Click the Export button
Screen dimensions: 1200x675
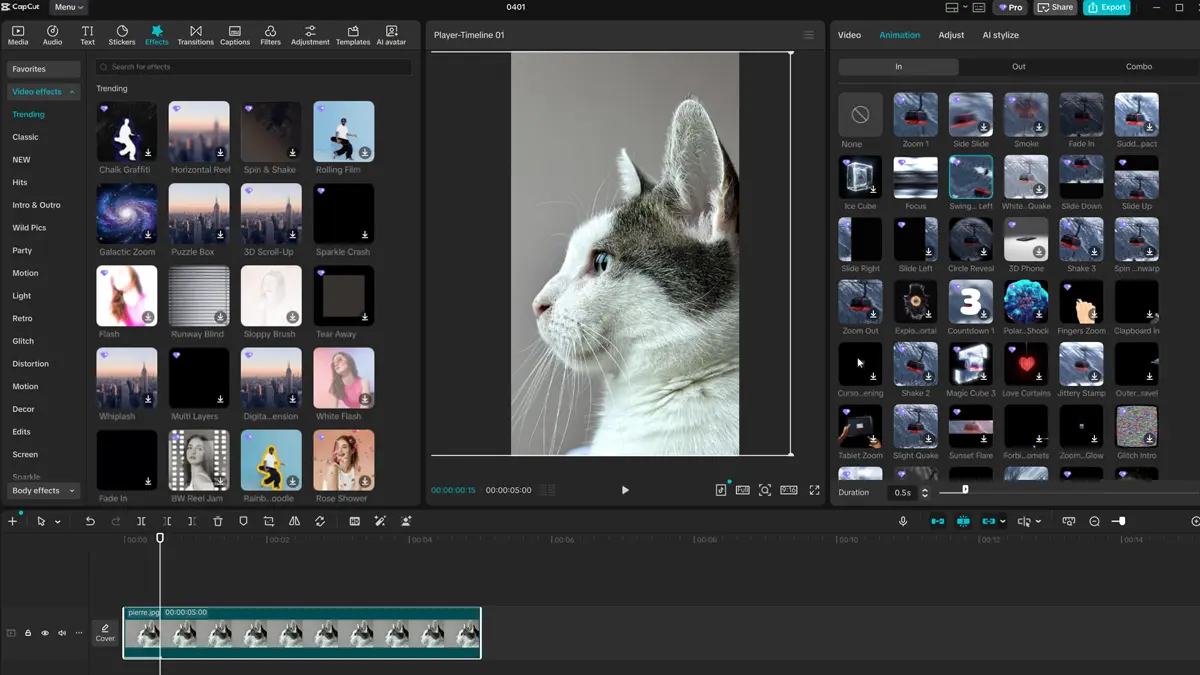[x=1106, y=7]
